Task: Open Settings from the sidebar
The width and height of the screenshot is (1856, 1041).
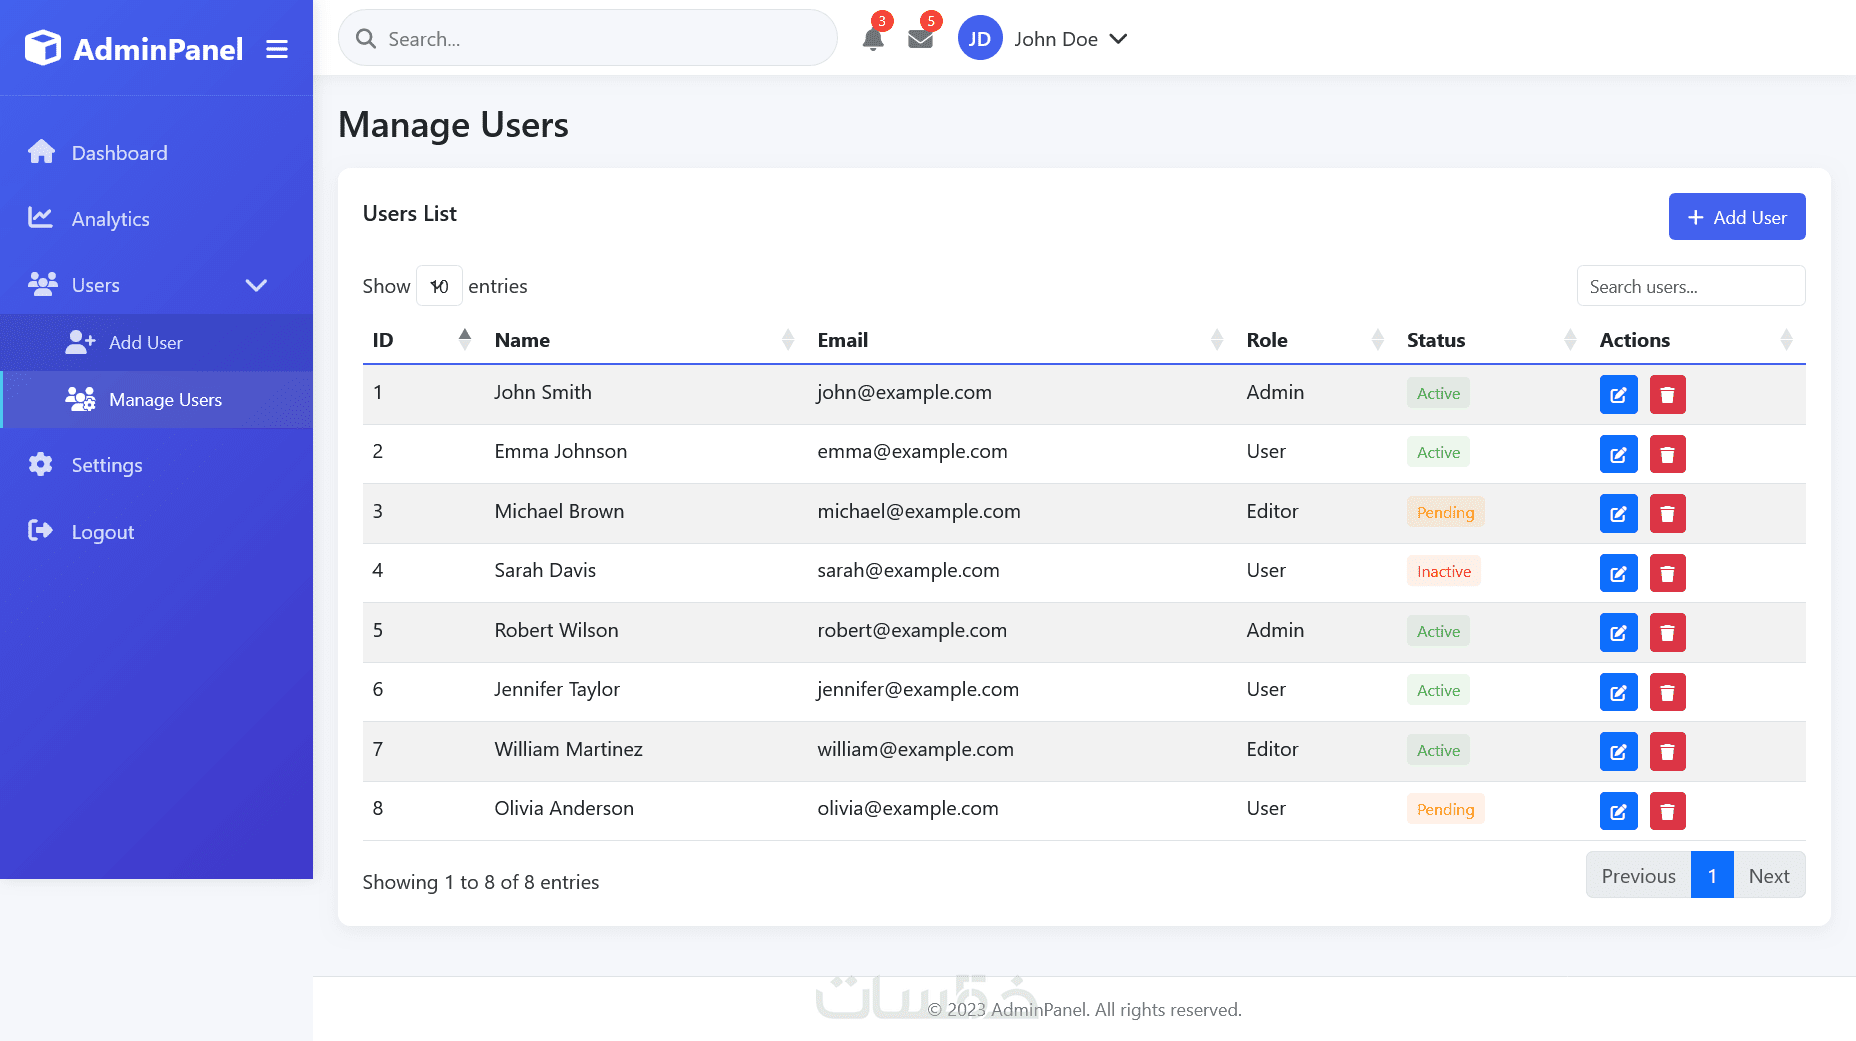Action: 106,465
